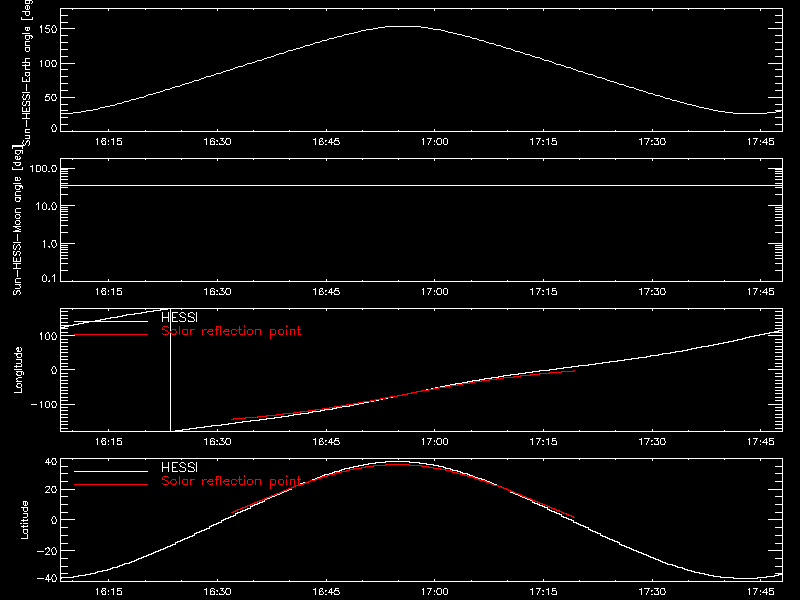Click red legend line in Latitude plot
The width and height of the screenshot is (800, 600).
pos(111,484)
